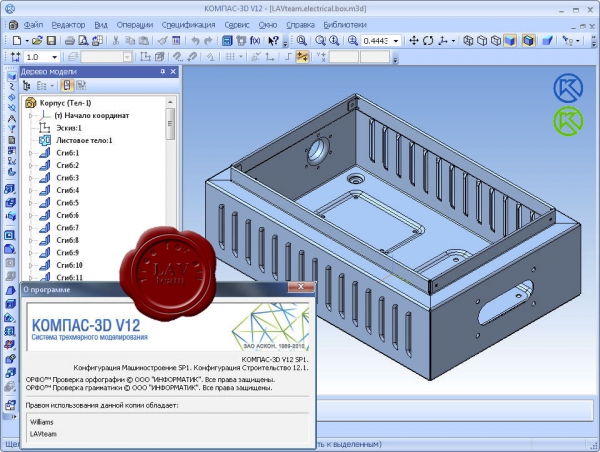Viewport: 600px width, 452px height.
Task: Open the Спецификация menu
Action: (x=188, y=25)
